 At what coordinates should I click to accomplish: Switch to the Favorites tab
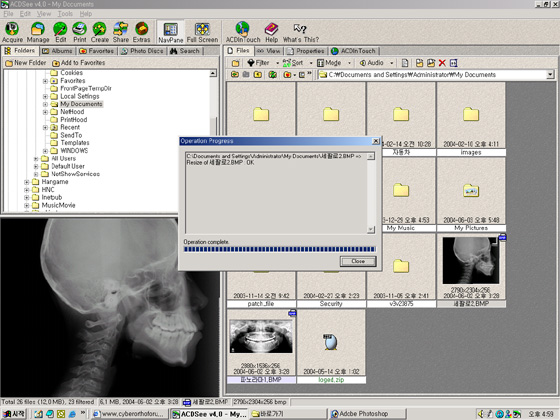pos(97,51)
